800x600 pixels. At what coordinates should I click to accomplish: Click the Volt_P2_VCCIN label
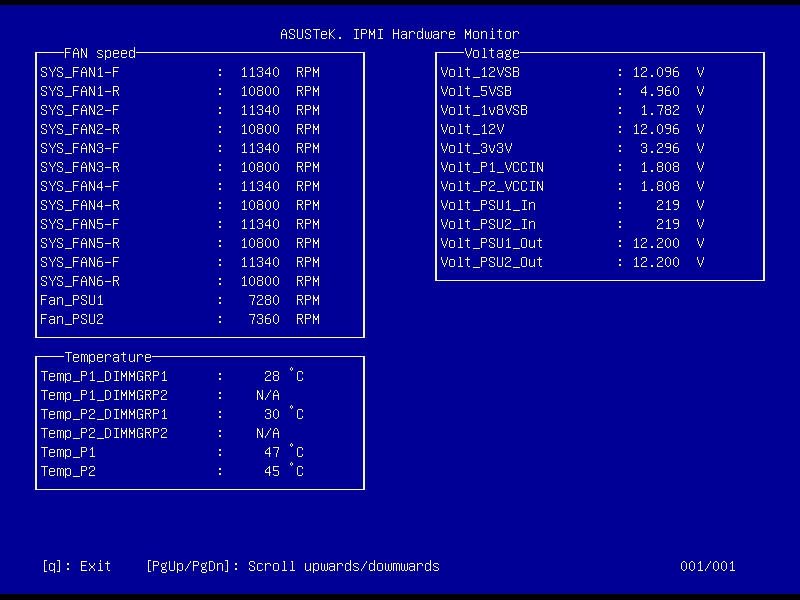(492, 186)
